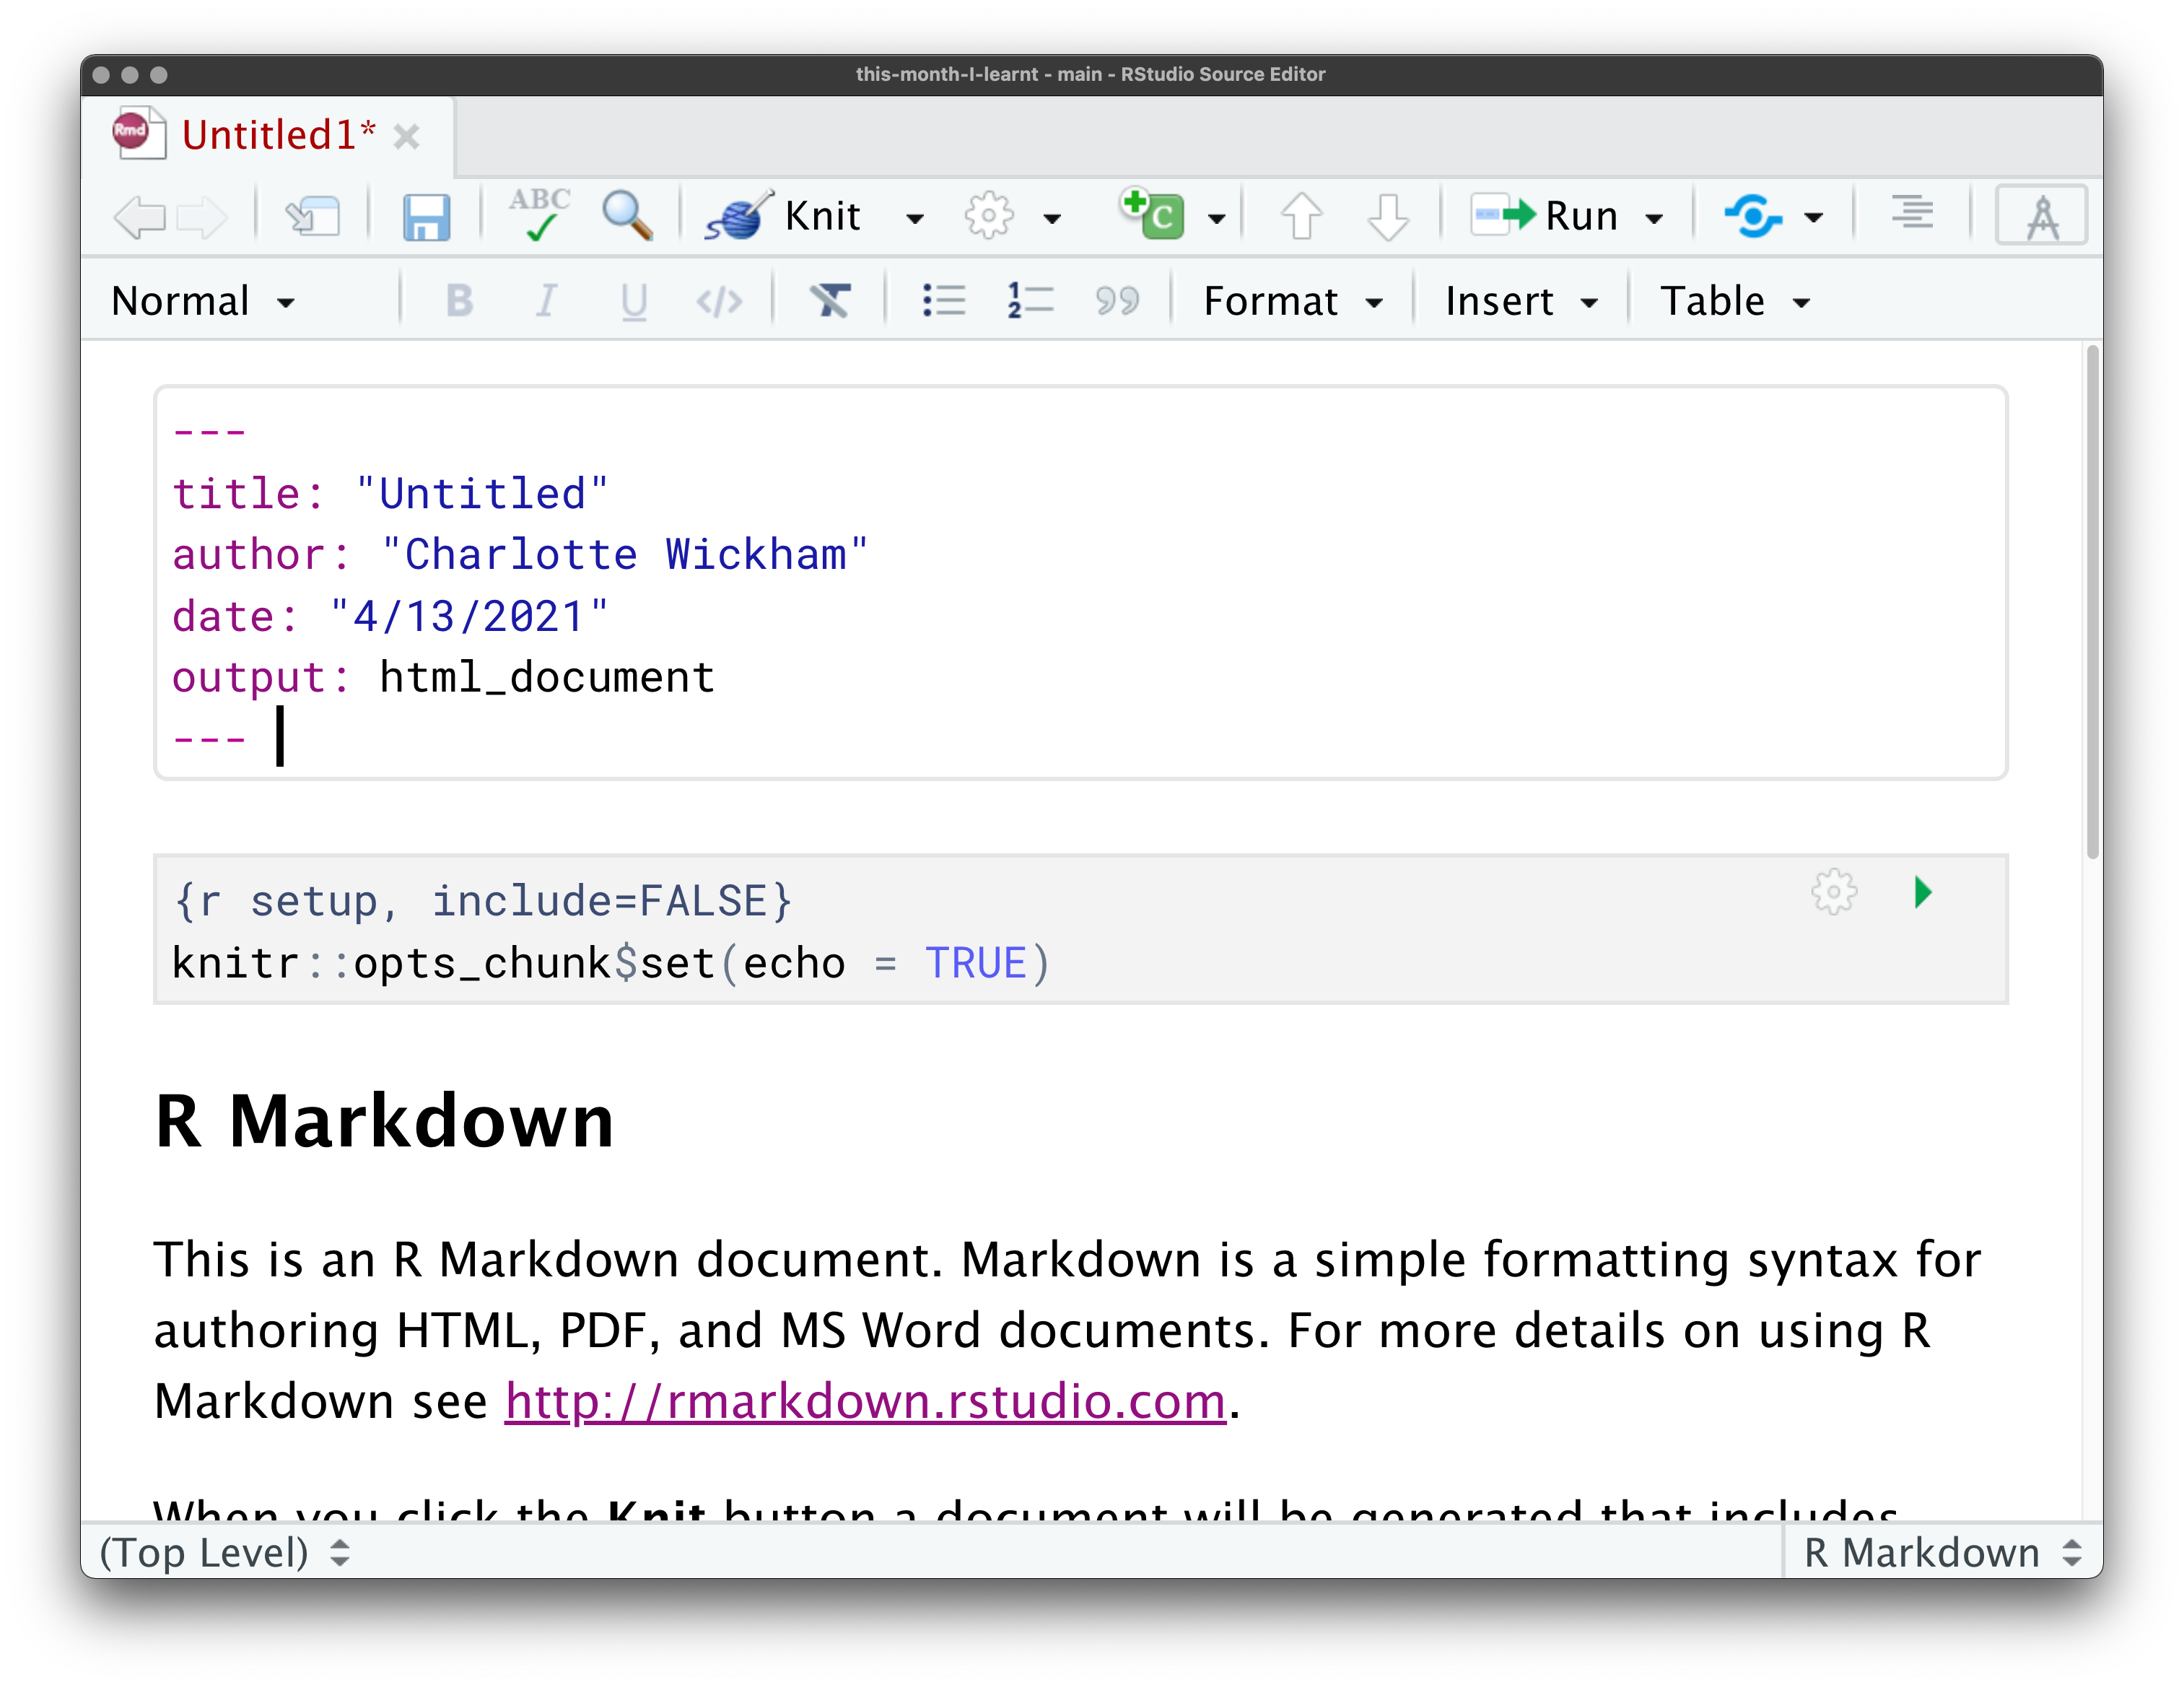
Task: Open the Table menu
Action: 1735,301
